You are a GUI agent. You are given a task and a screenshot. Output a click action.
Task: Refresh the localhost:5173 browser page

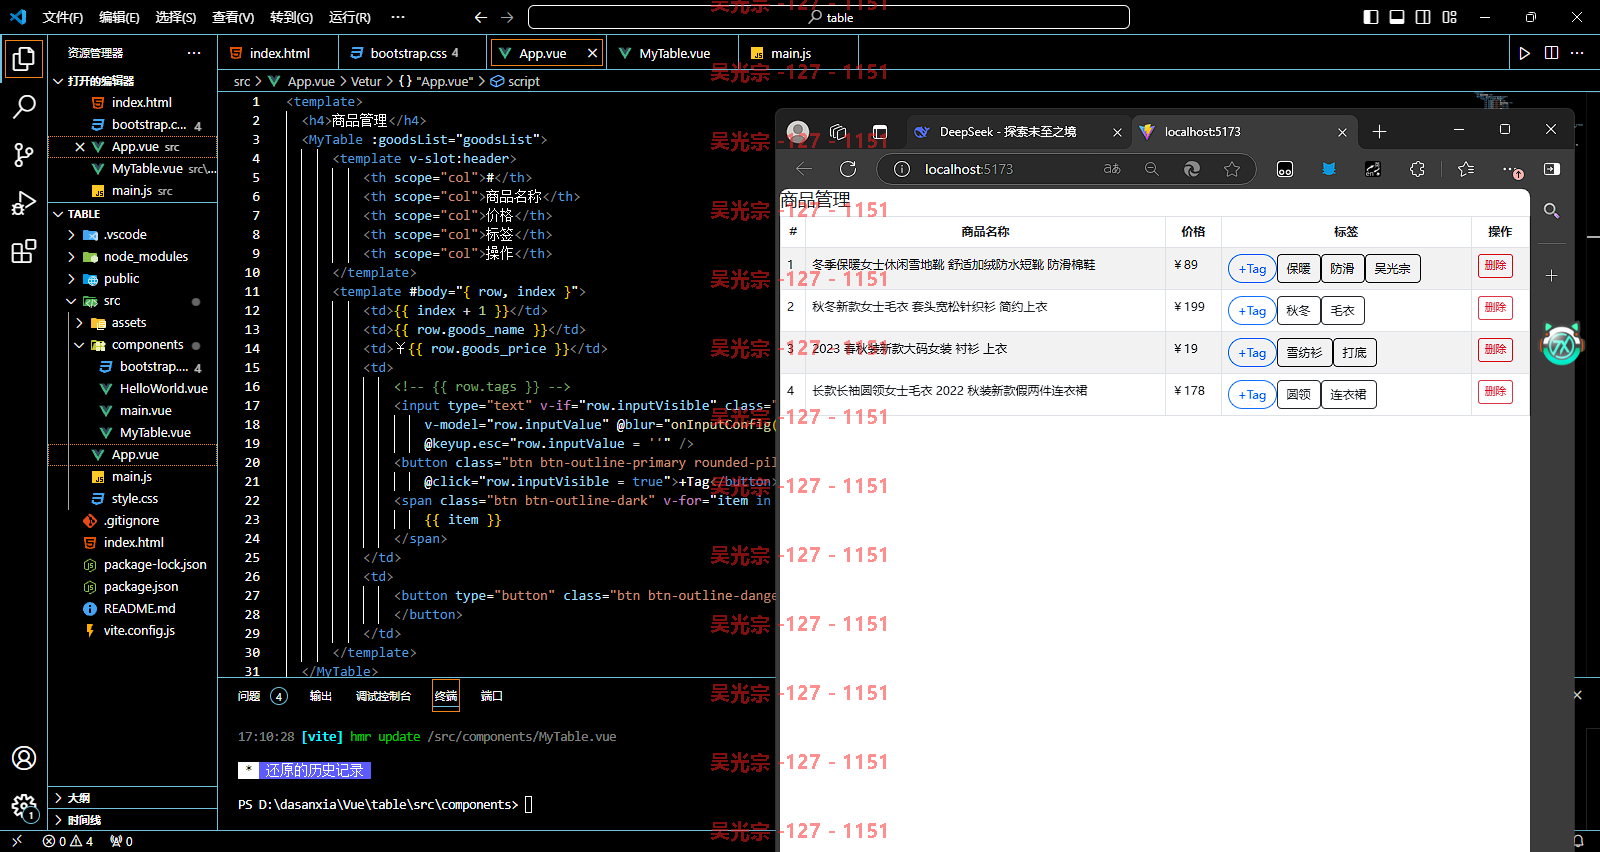848,169
